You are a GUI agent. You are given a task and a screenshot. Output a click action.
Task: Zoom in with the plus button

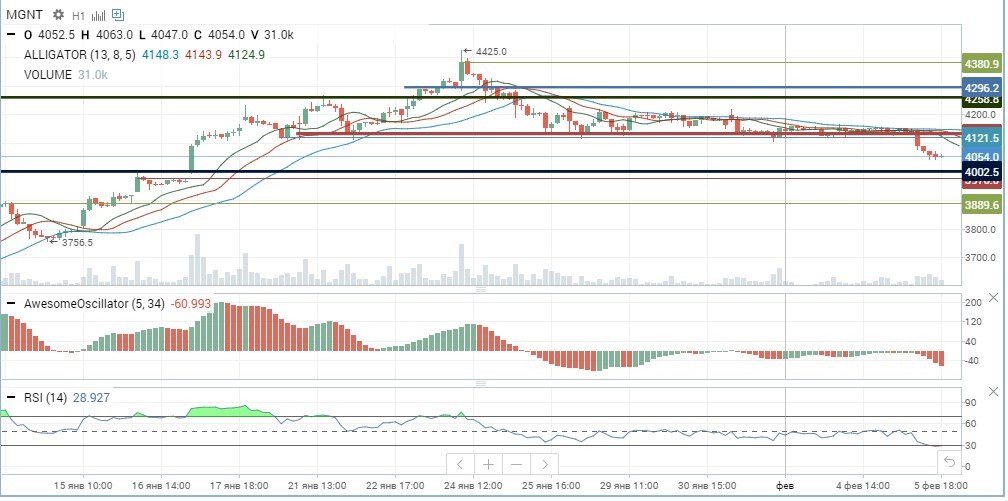pyautogui.click(x=489, y=464)
